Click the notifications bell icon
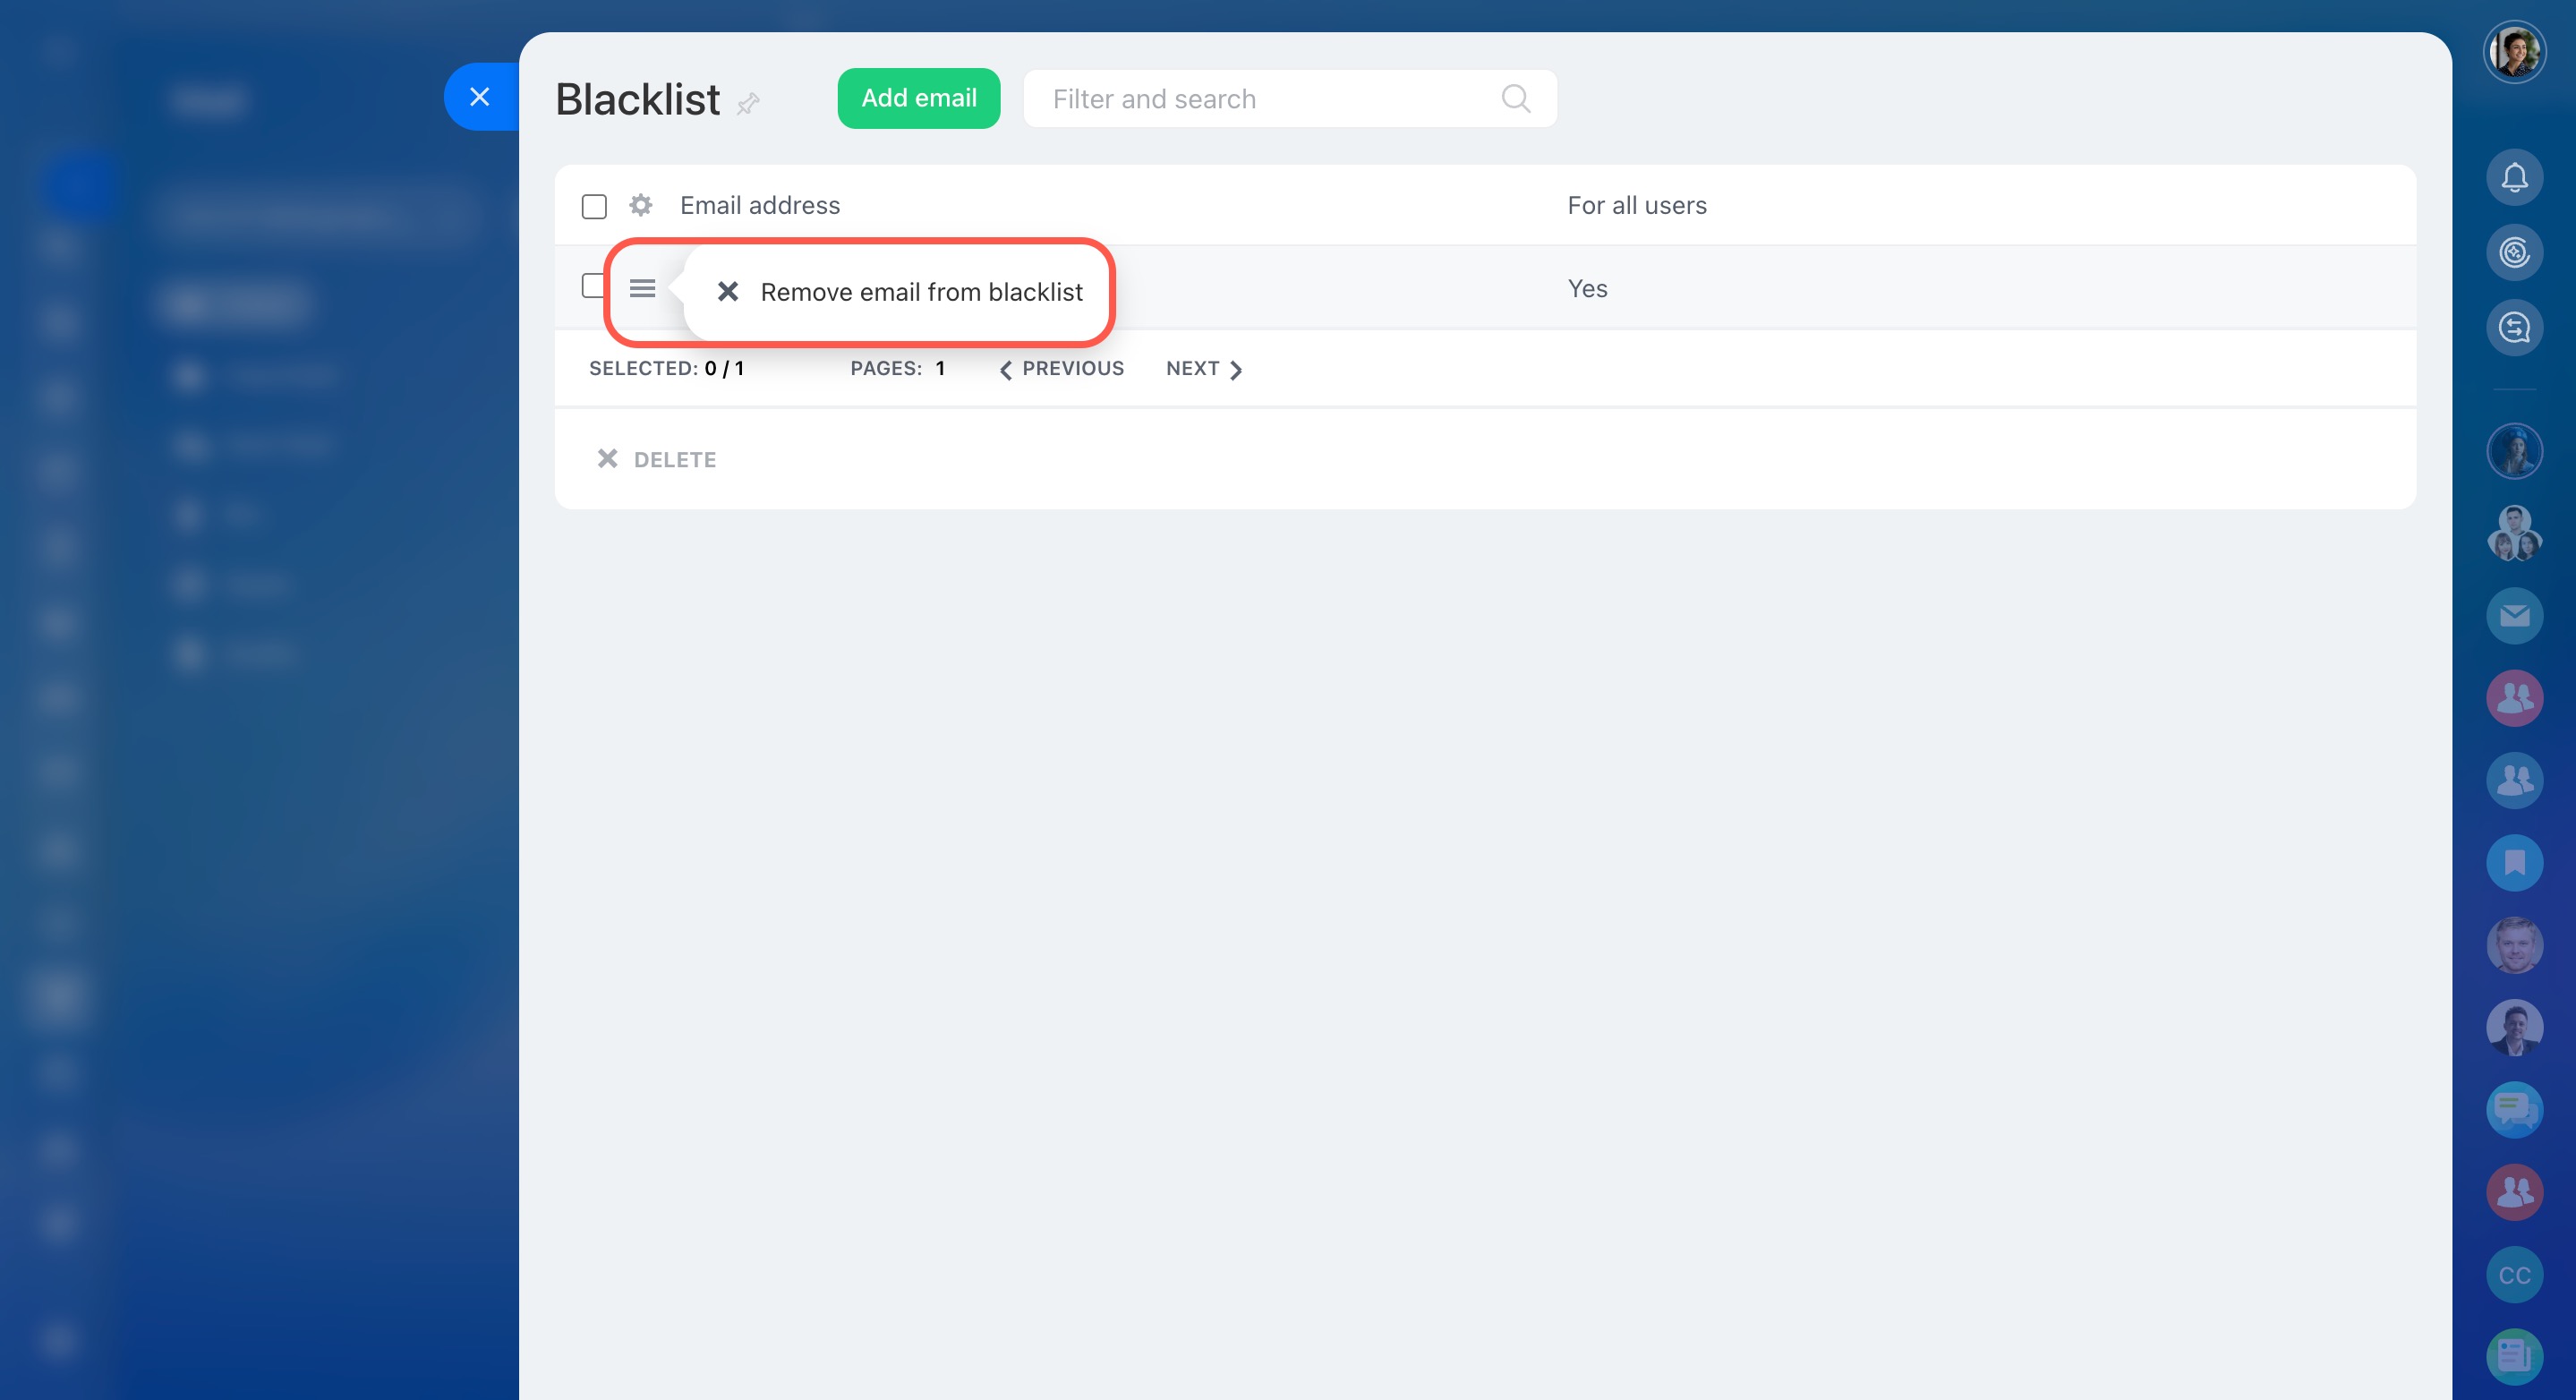Image resolution: width=2576 pixels, height=1400 pixels. tap(2513, 178)
